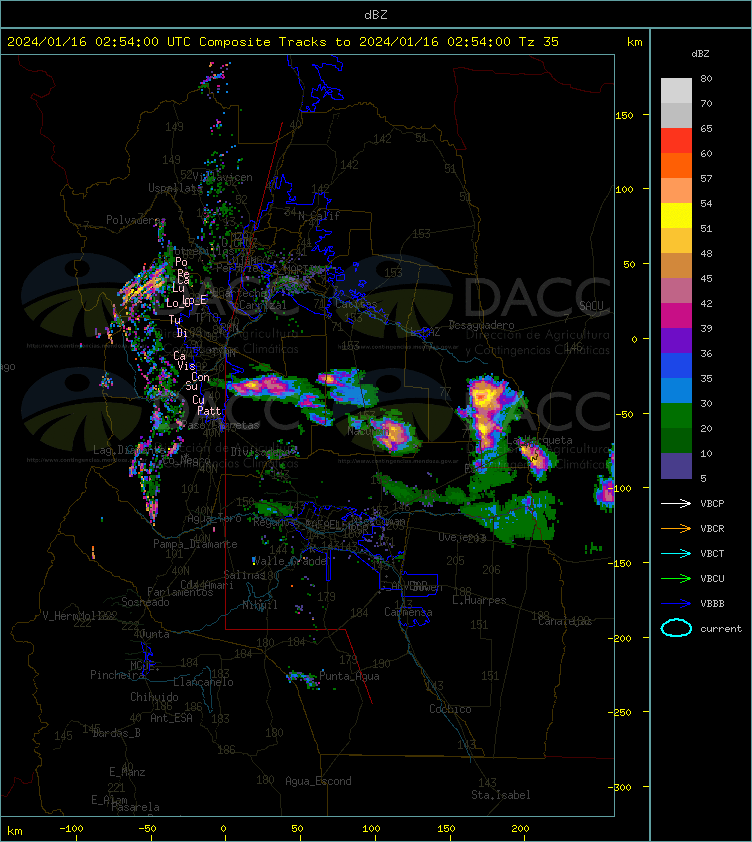
Task: Click the 'Carmensa' map label
Action: pyautogui.click(x=408, y=612)
